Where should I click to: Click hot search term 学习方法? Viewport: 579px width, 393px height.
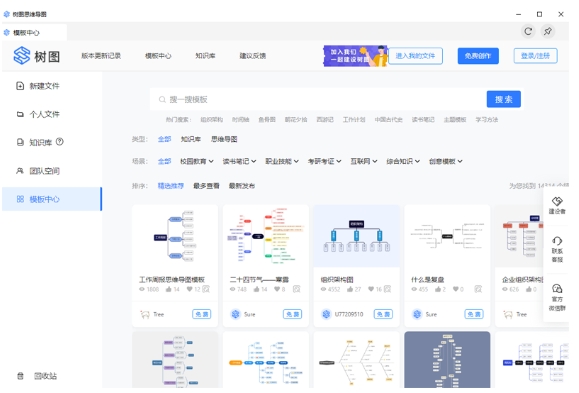pyautogui.click(x=487, y=120)
